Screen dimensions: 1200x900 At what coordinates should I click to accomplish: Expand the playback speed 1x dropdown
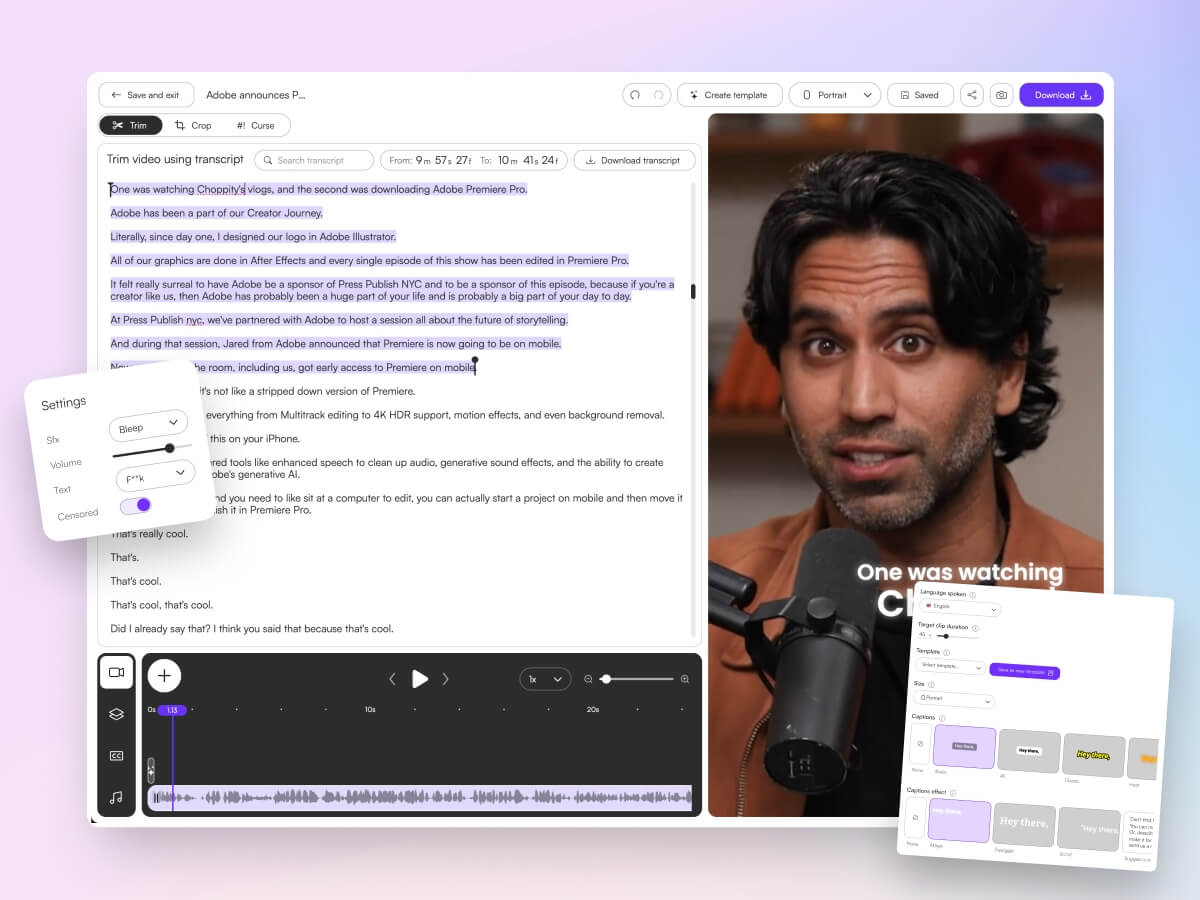545,679
